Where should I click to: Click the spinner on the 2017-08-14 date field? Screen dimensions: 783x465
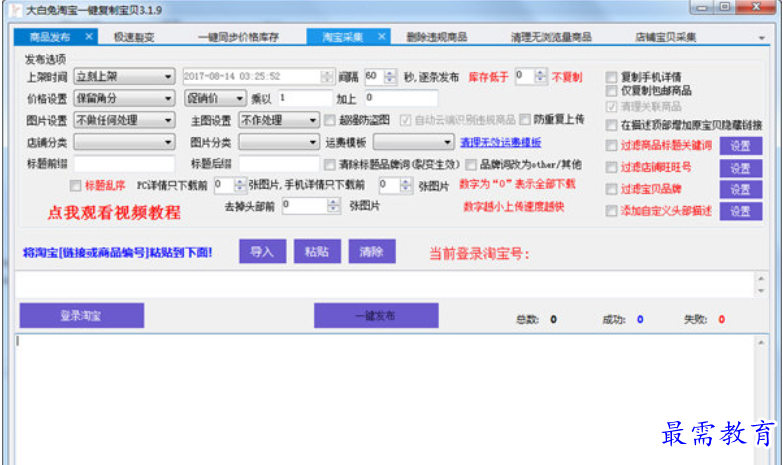click(x=327, y=76)
